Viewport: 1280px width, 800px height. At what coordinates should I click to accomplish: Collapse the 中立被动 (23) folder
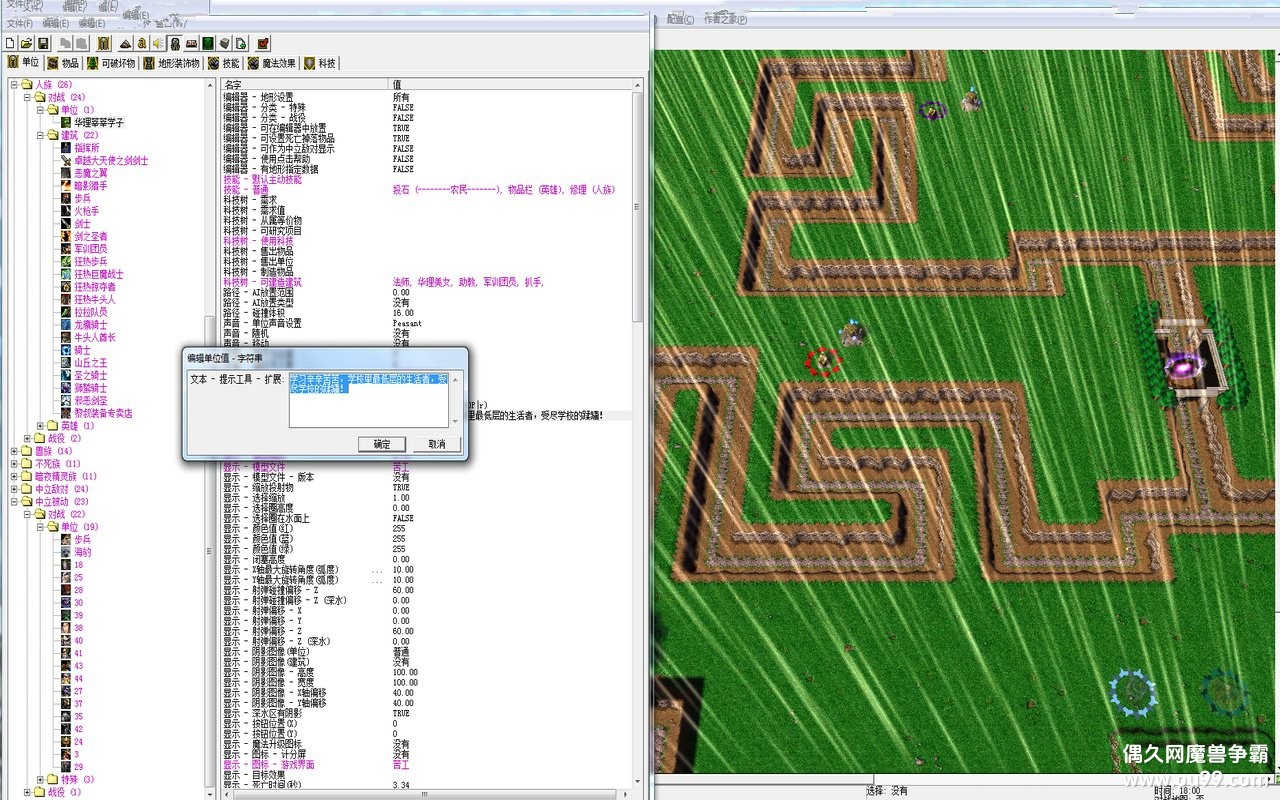(15, 501)
